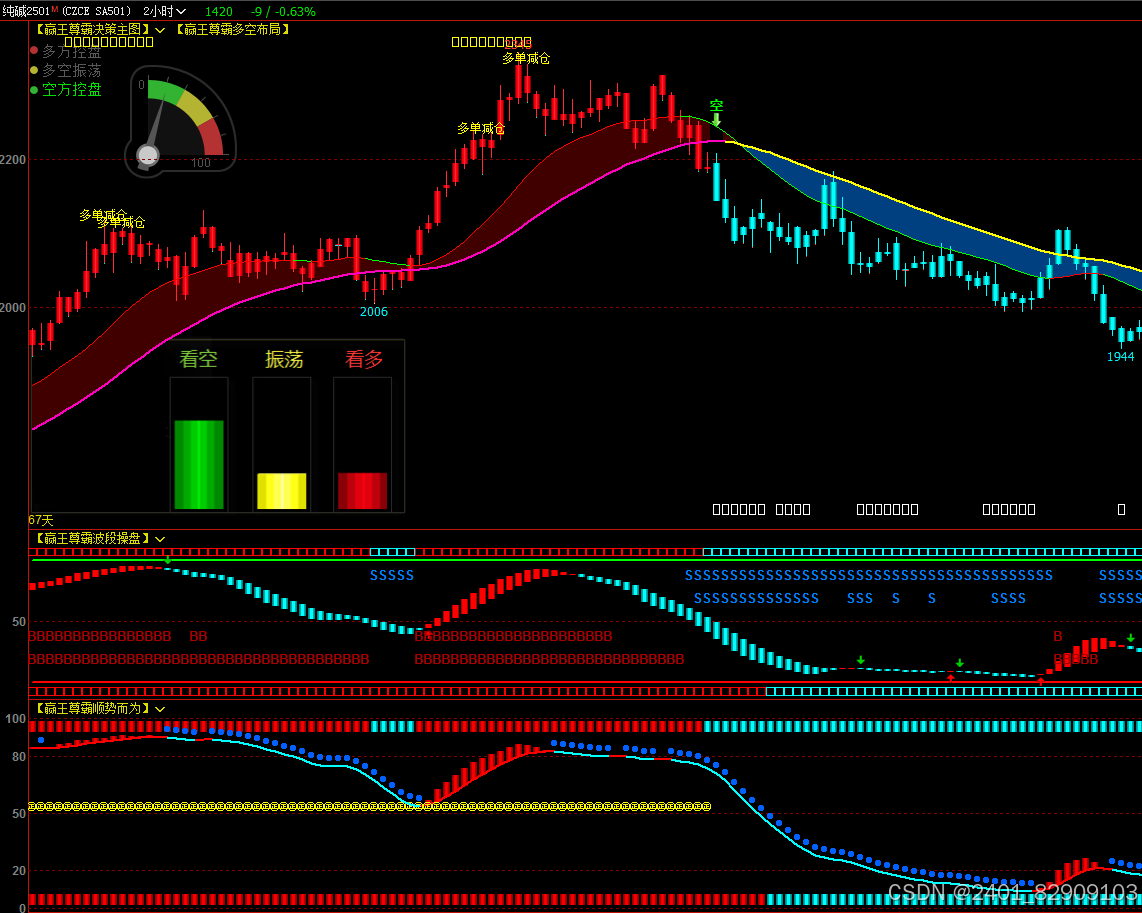Click the 多单减仓 label at the price peak
Screen dimensions: 1142x913
click(526, 58)
